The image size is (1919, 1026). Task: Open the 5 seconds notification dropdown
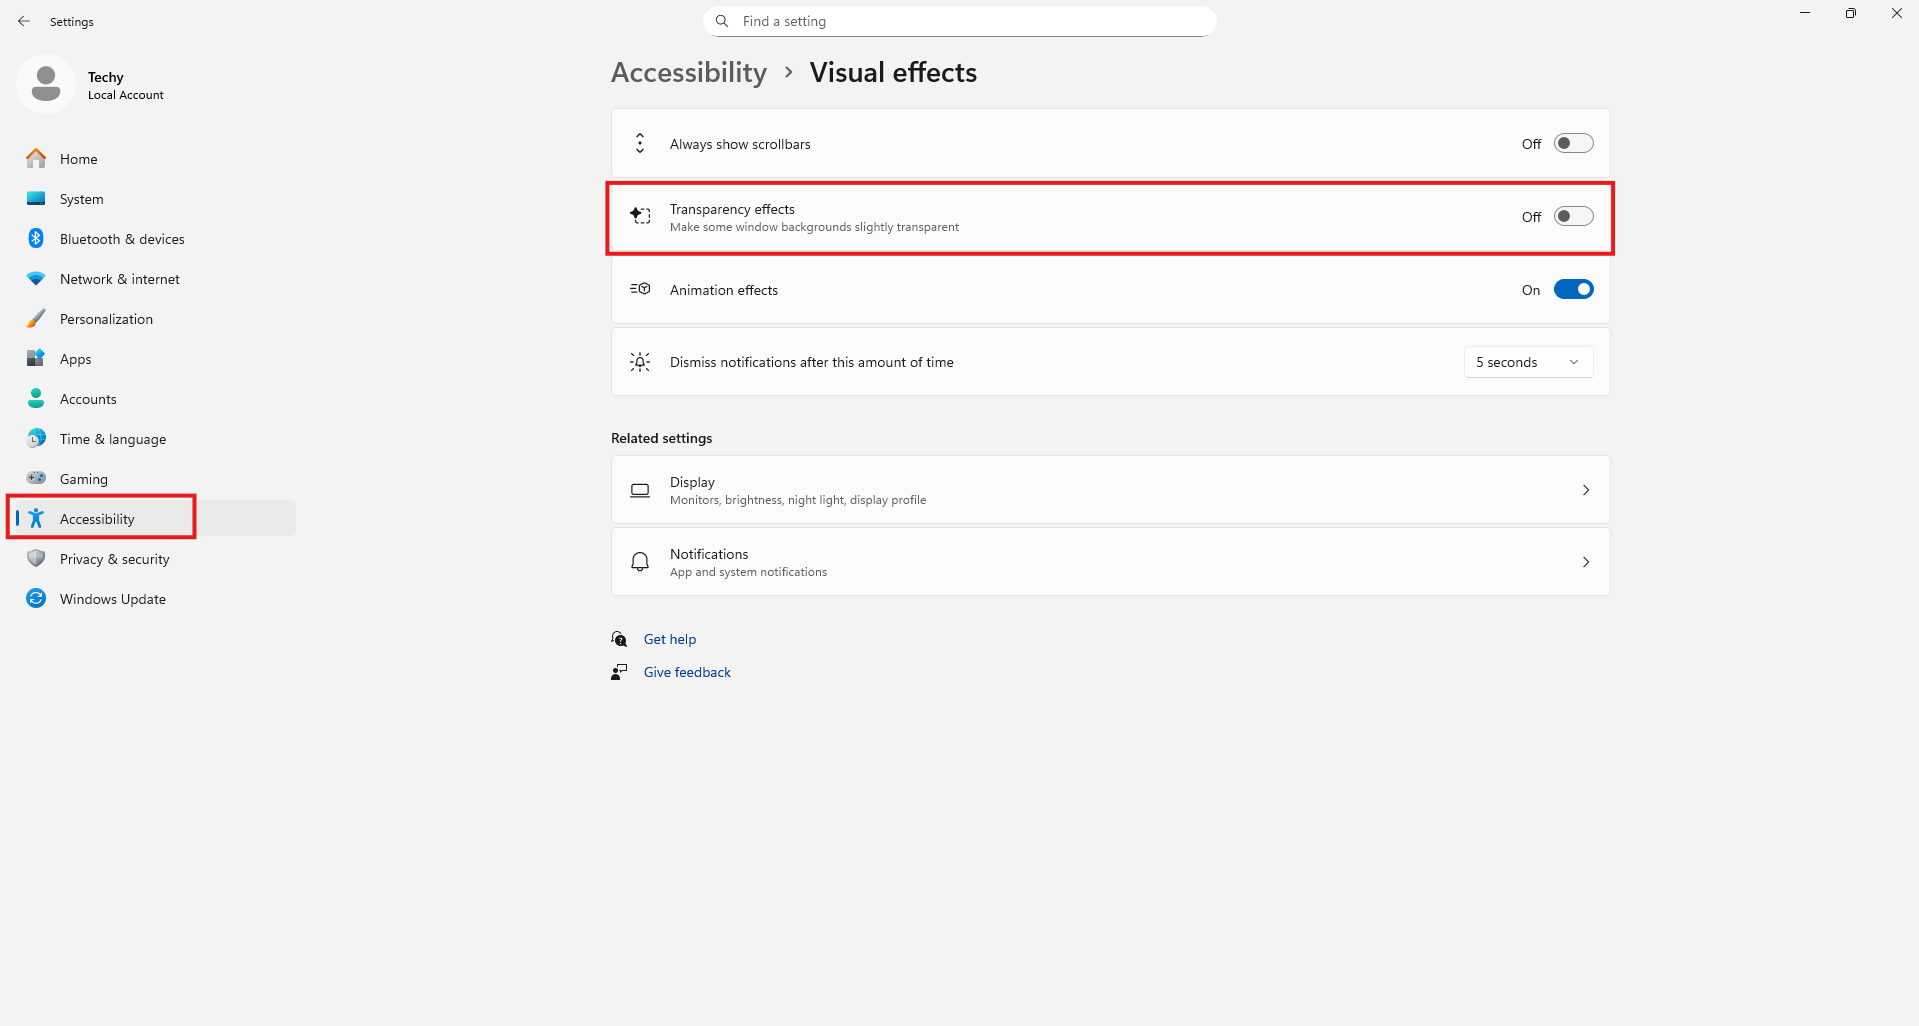pyautogui.click(x=1528, y=362)
